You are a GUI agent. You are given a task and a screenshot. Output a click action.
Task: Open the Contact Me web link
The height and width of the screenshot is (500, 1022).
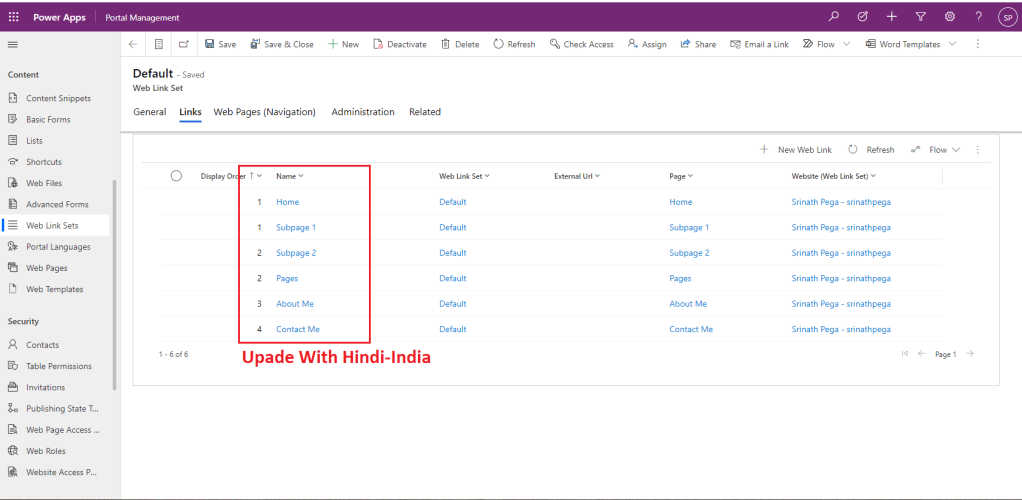pyautogui.click(x=298, y=329)
